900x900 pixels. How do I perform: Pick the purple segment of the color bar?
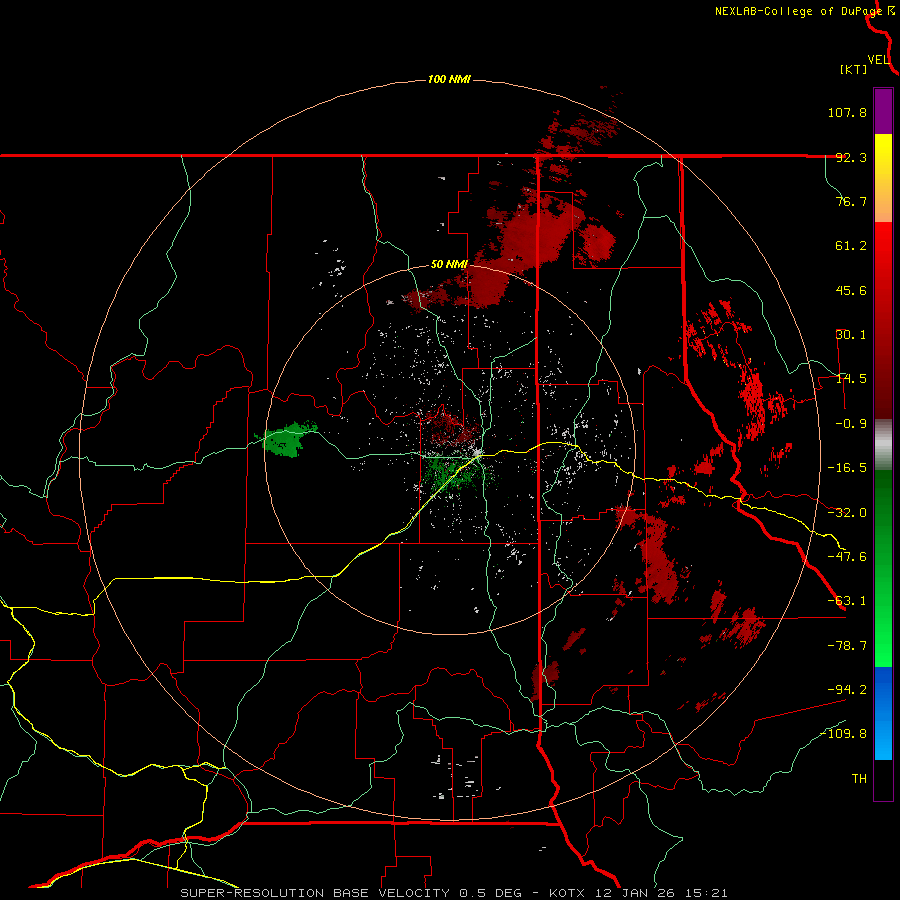click(883, 111)
